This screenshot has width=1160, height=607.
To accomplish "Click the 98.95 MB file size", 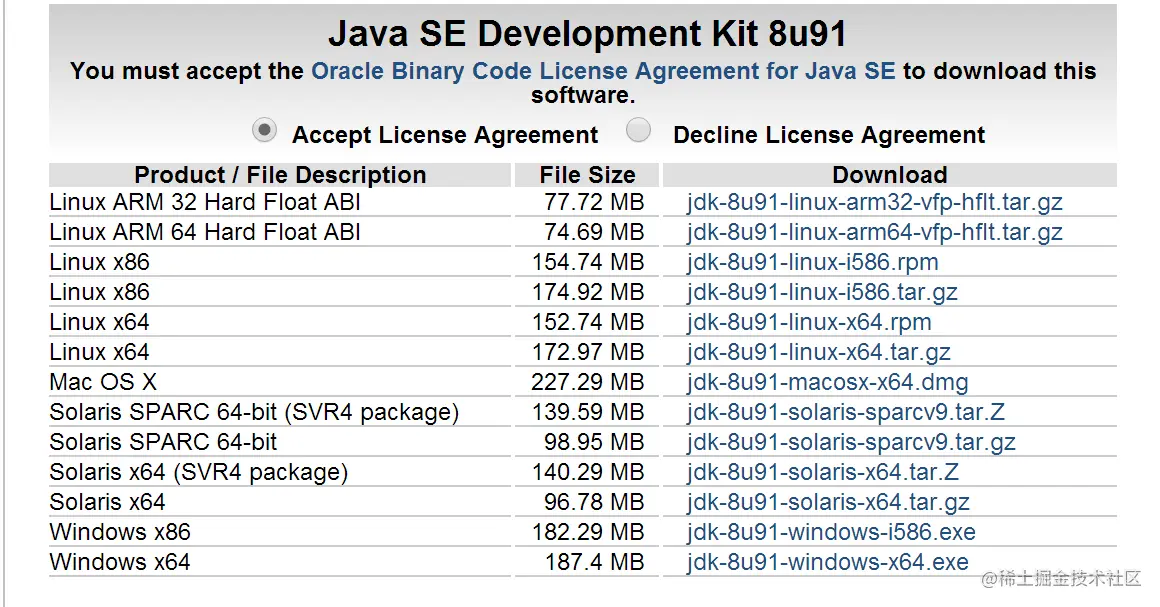I will click(x=594, y=442).
